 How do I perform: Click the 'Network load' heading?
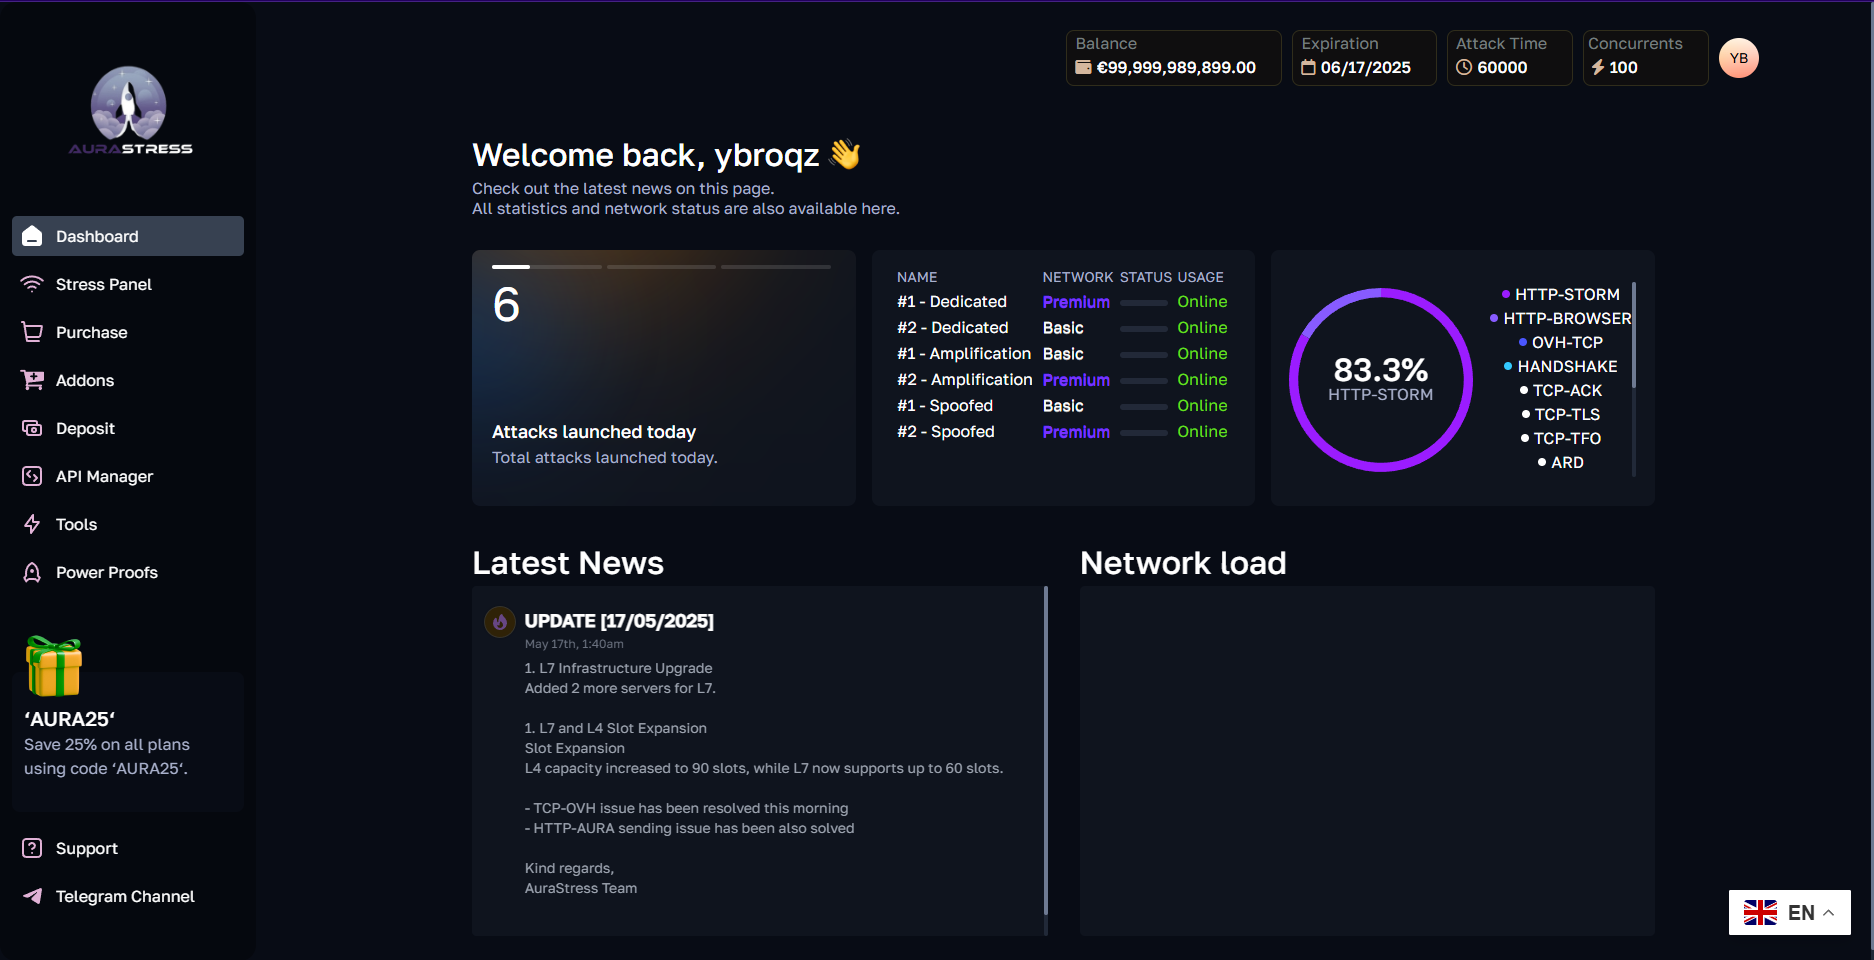(1183, 563)
